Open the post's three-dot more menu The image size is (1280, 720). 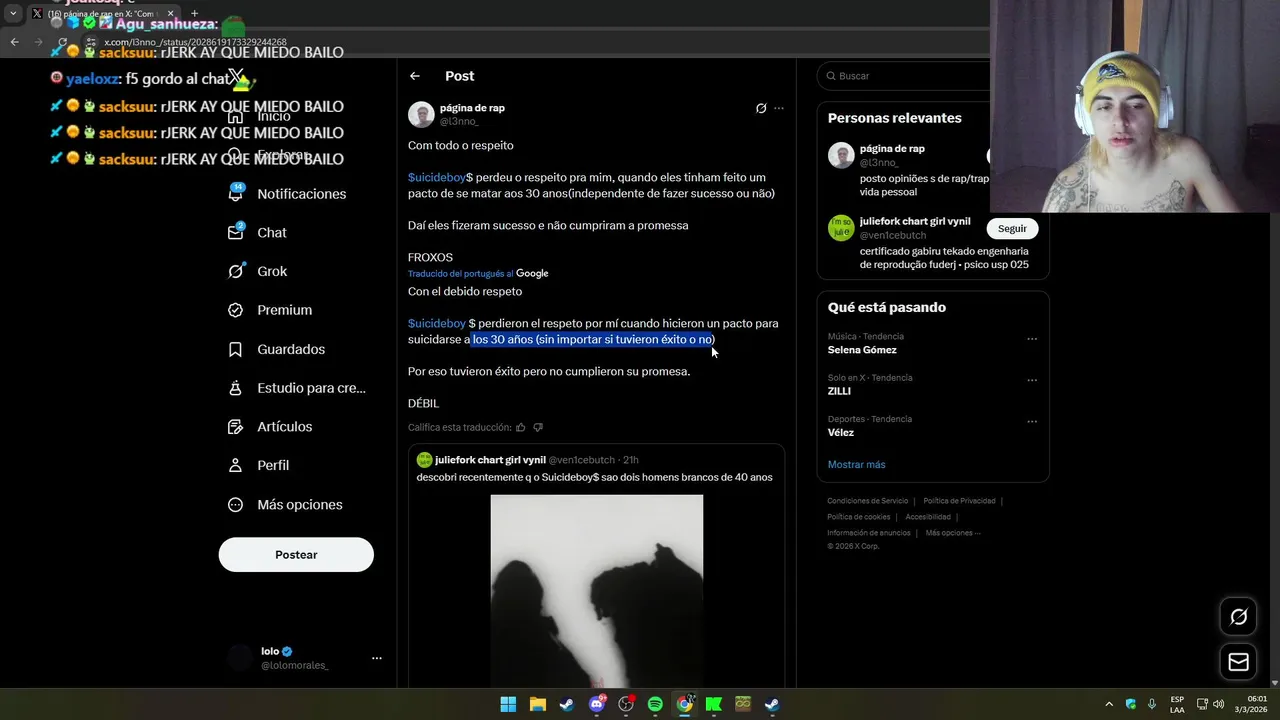click(779, 108)
